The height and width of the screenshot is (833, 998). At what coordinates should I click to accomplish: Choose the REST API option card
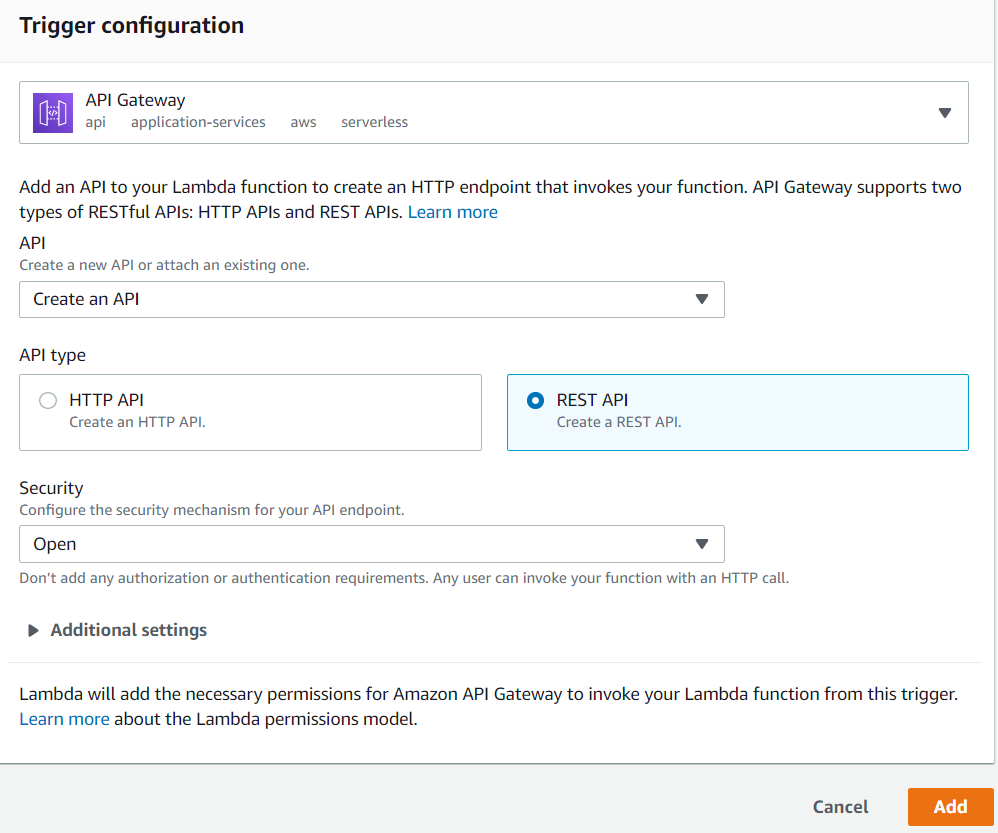tap(738, 412)
